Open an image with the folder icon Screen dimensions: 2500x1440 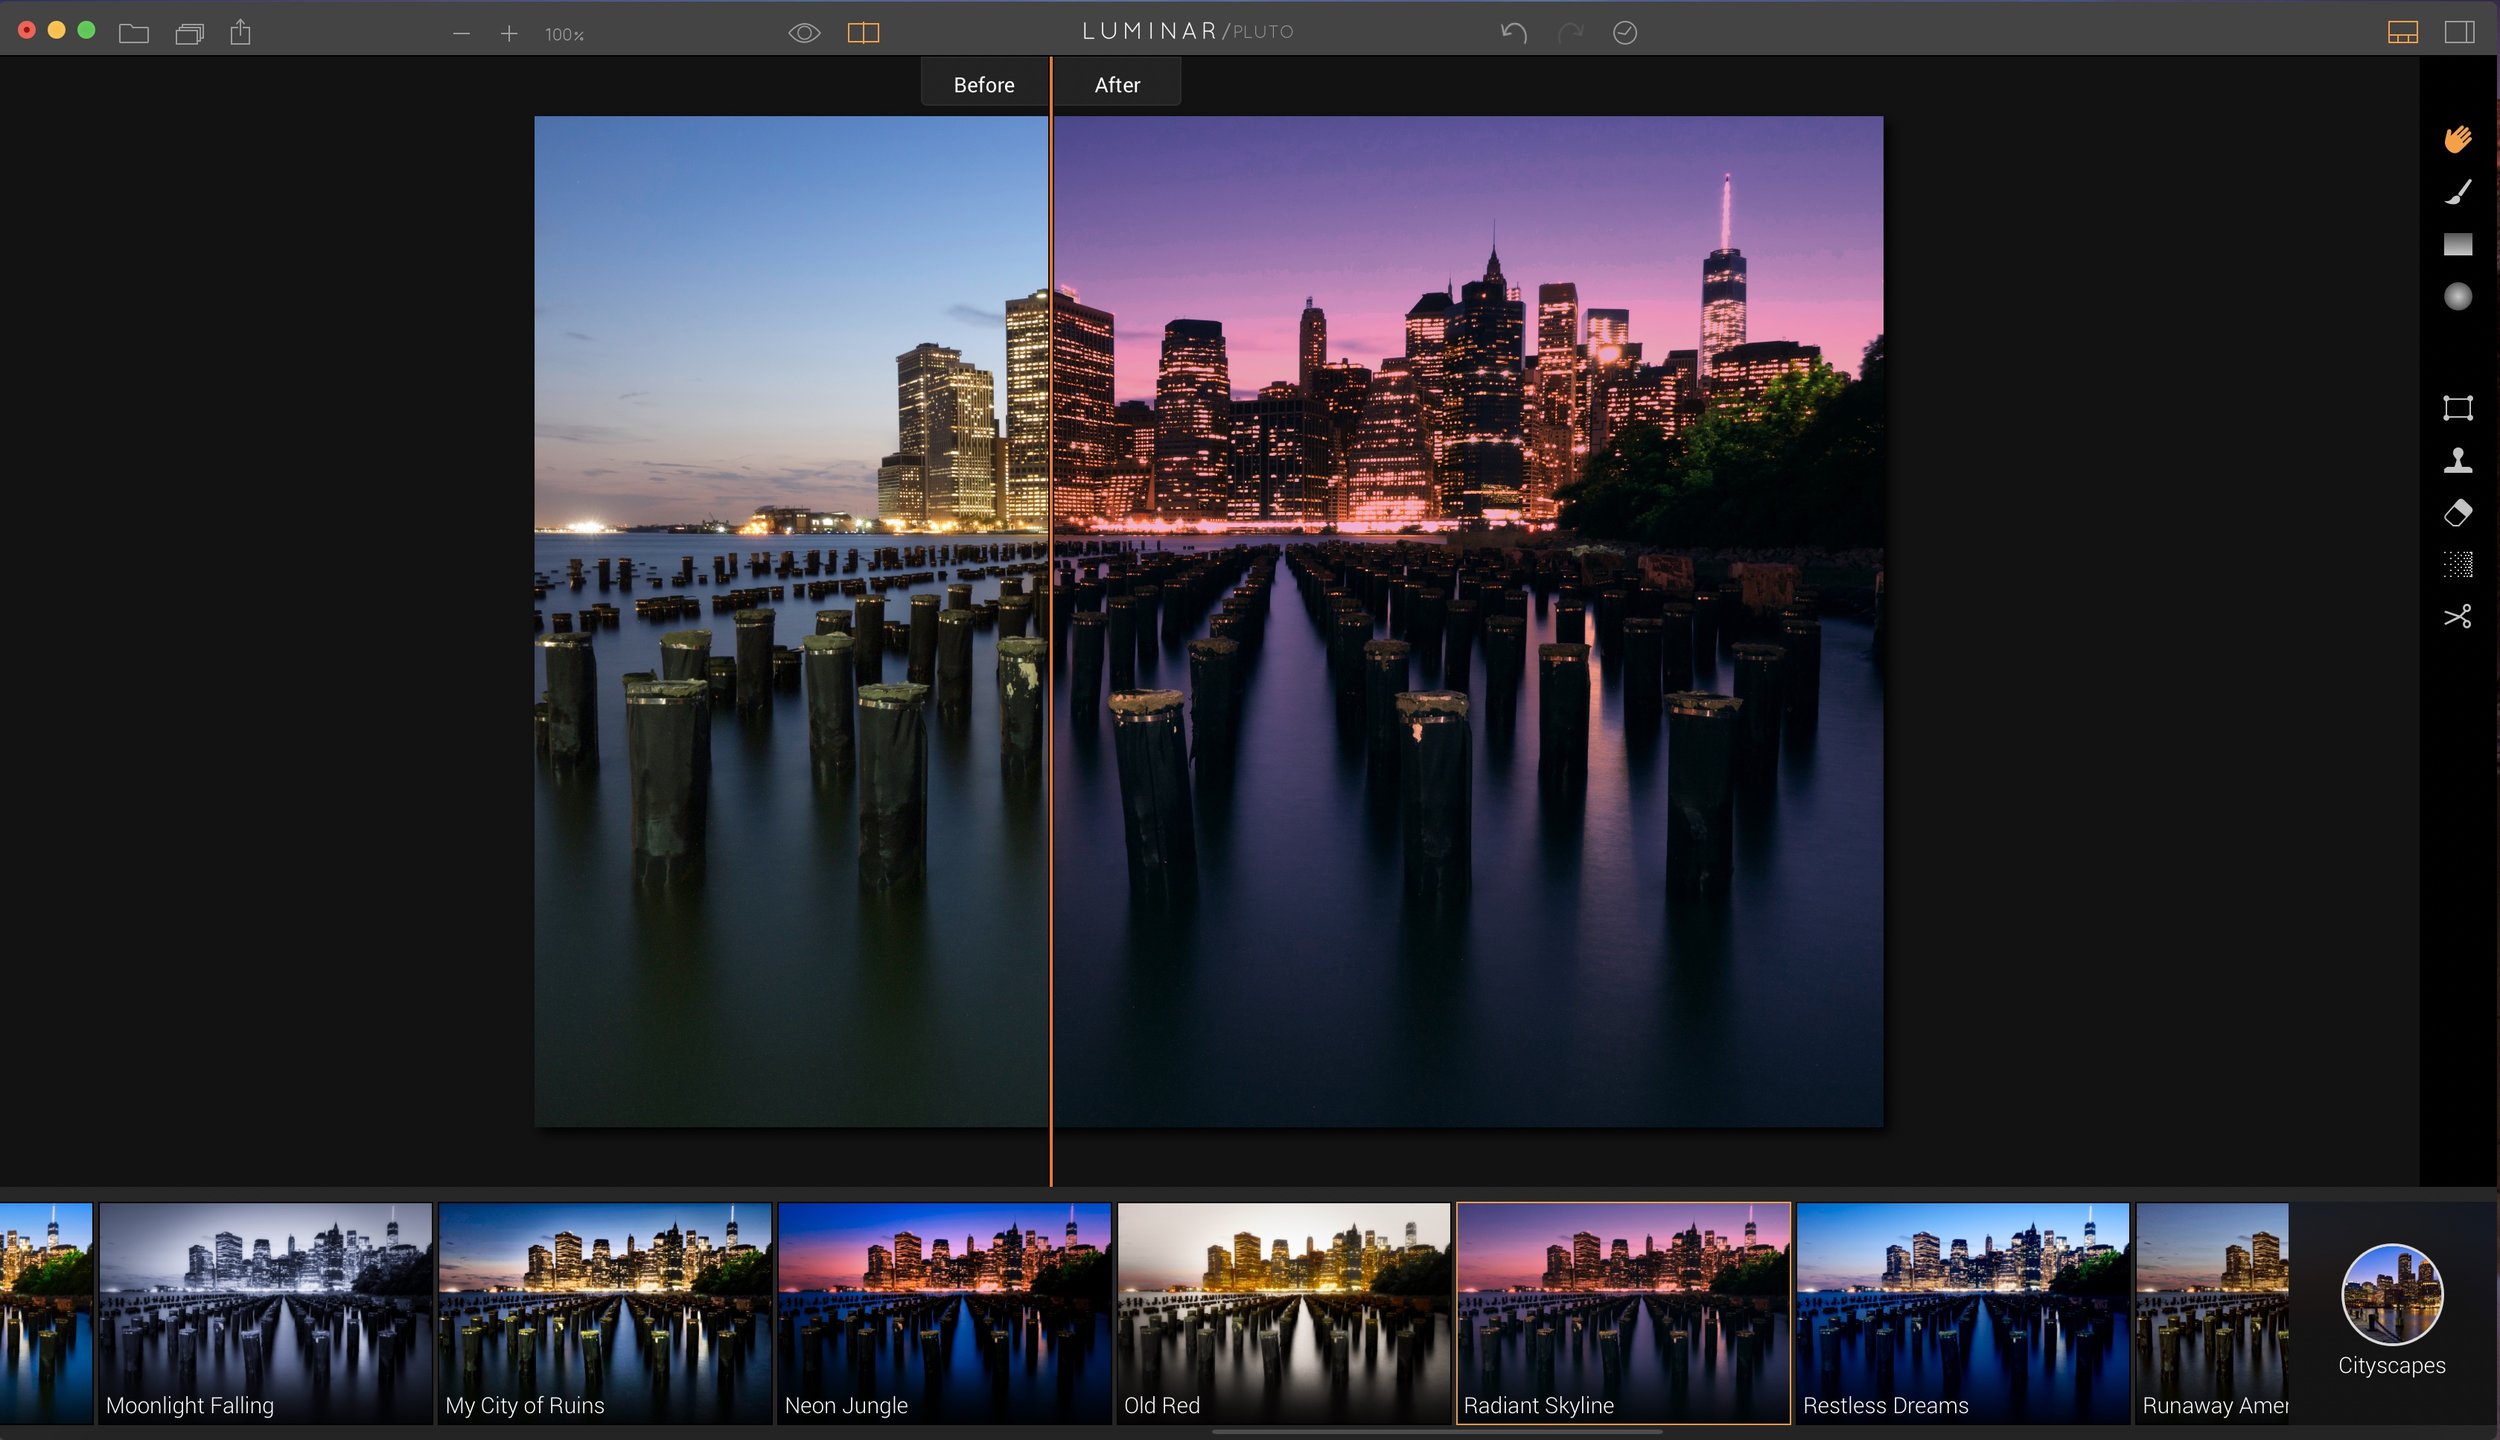click(x=133, y=34)
